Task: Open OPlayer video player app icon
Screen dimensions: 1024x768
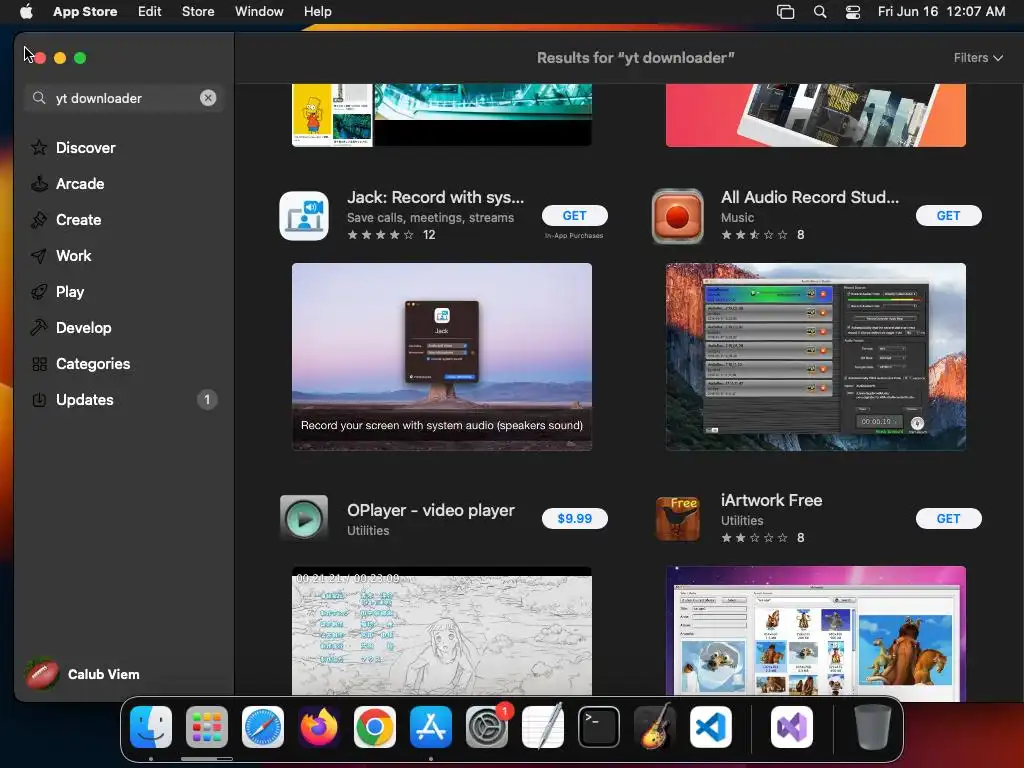Action: pyautogui.click(x=304, y=519)
